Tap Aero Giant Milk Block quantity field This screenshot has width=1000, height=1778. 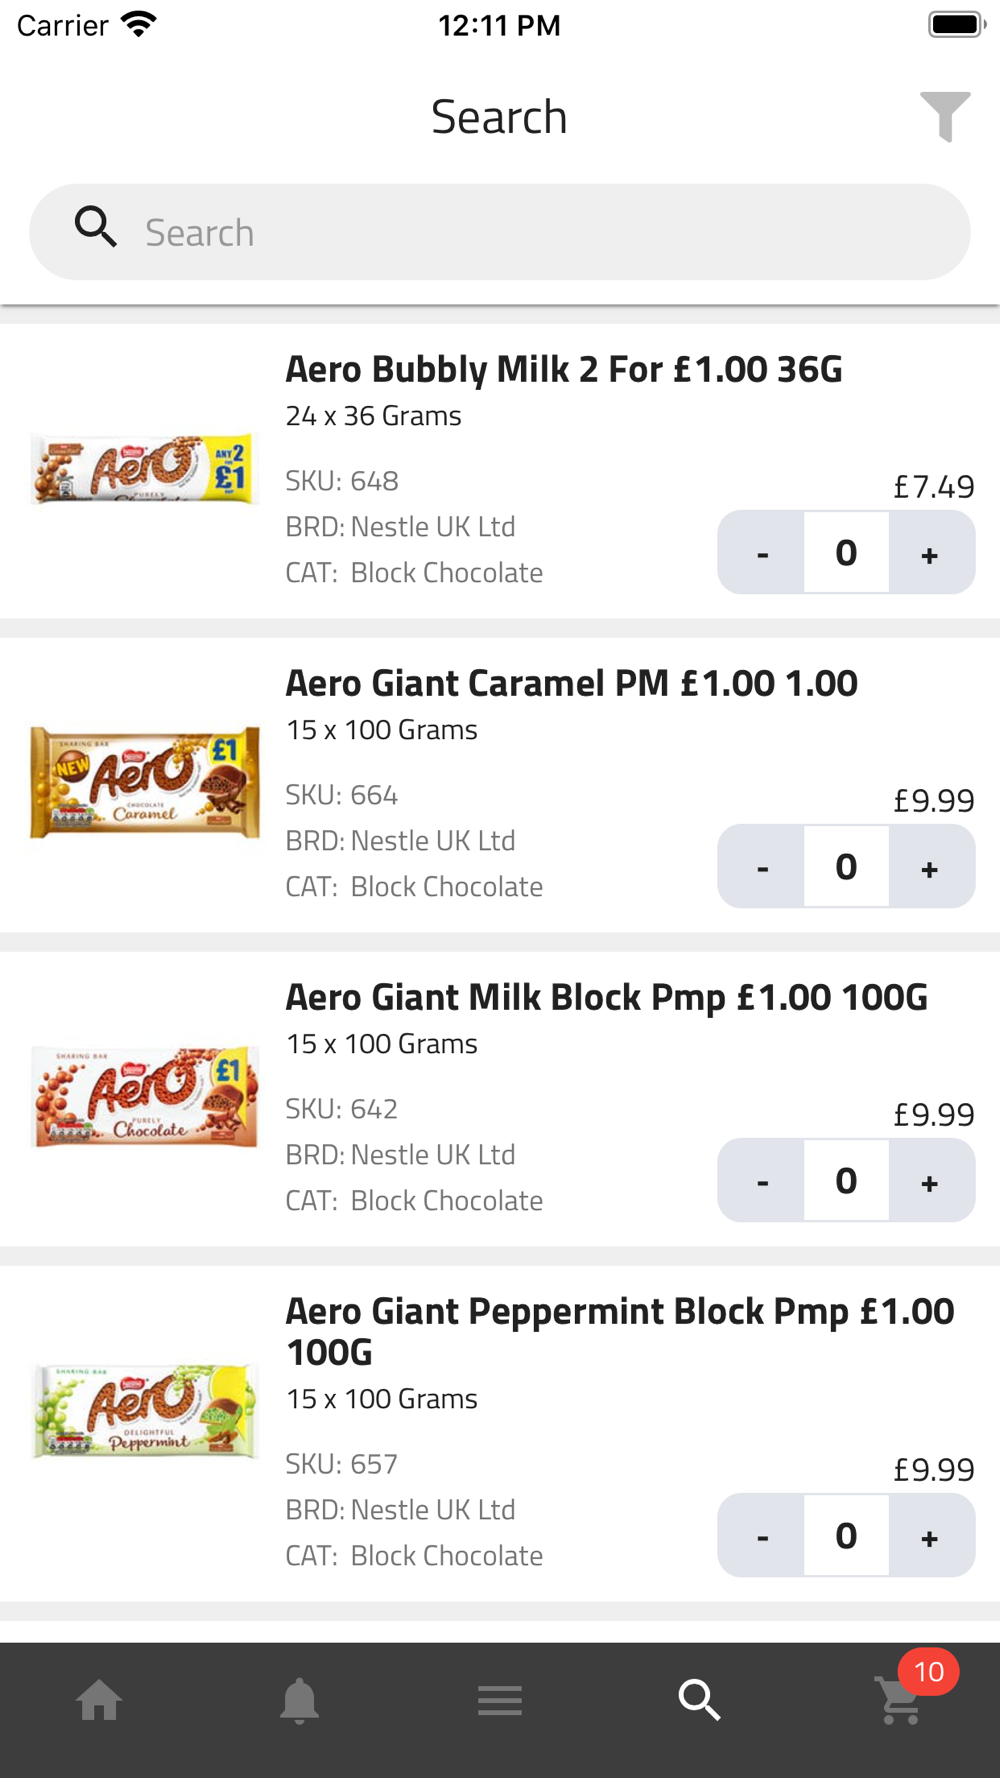pos(846,1181)
